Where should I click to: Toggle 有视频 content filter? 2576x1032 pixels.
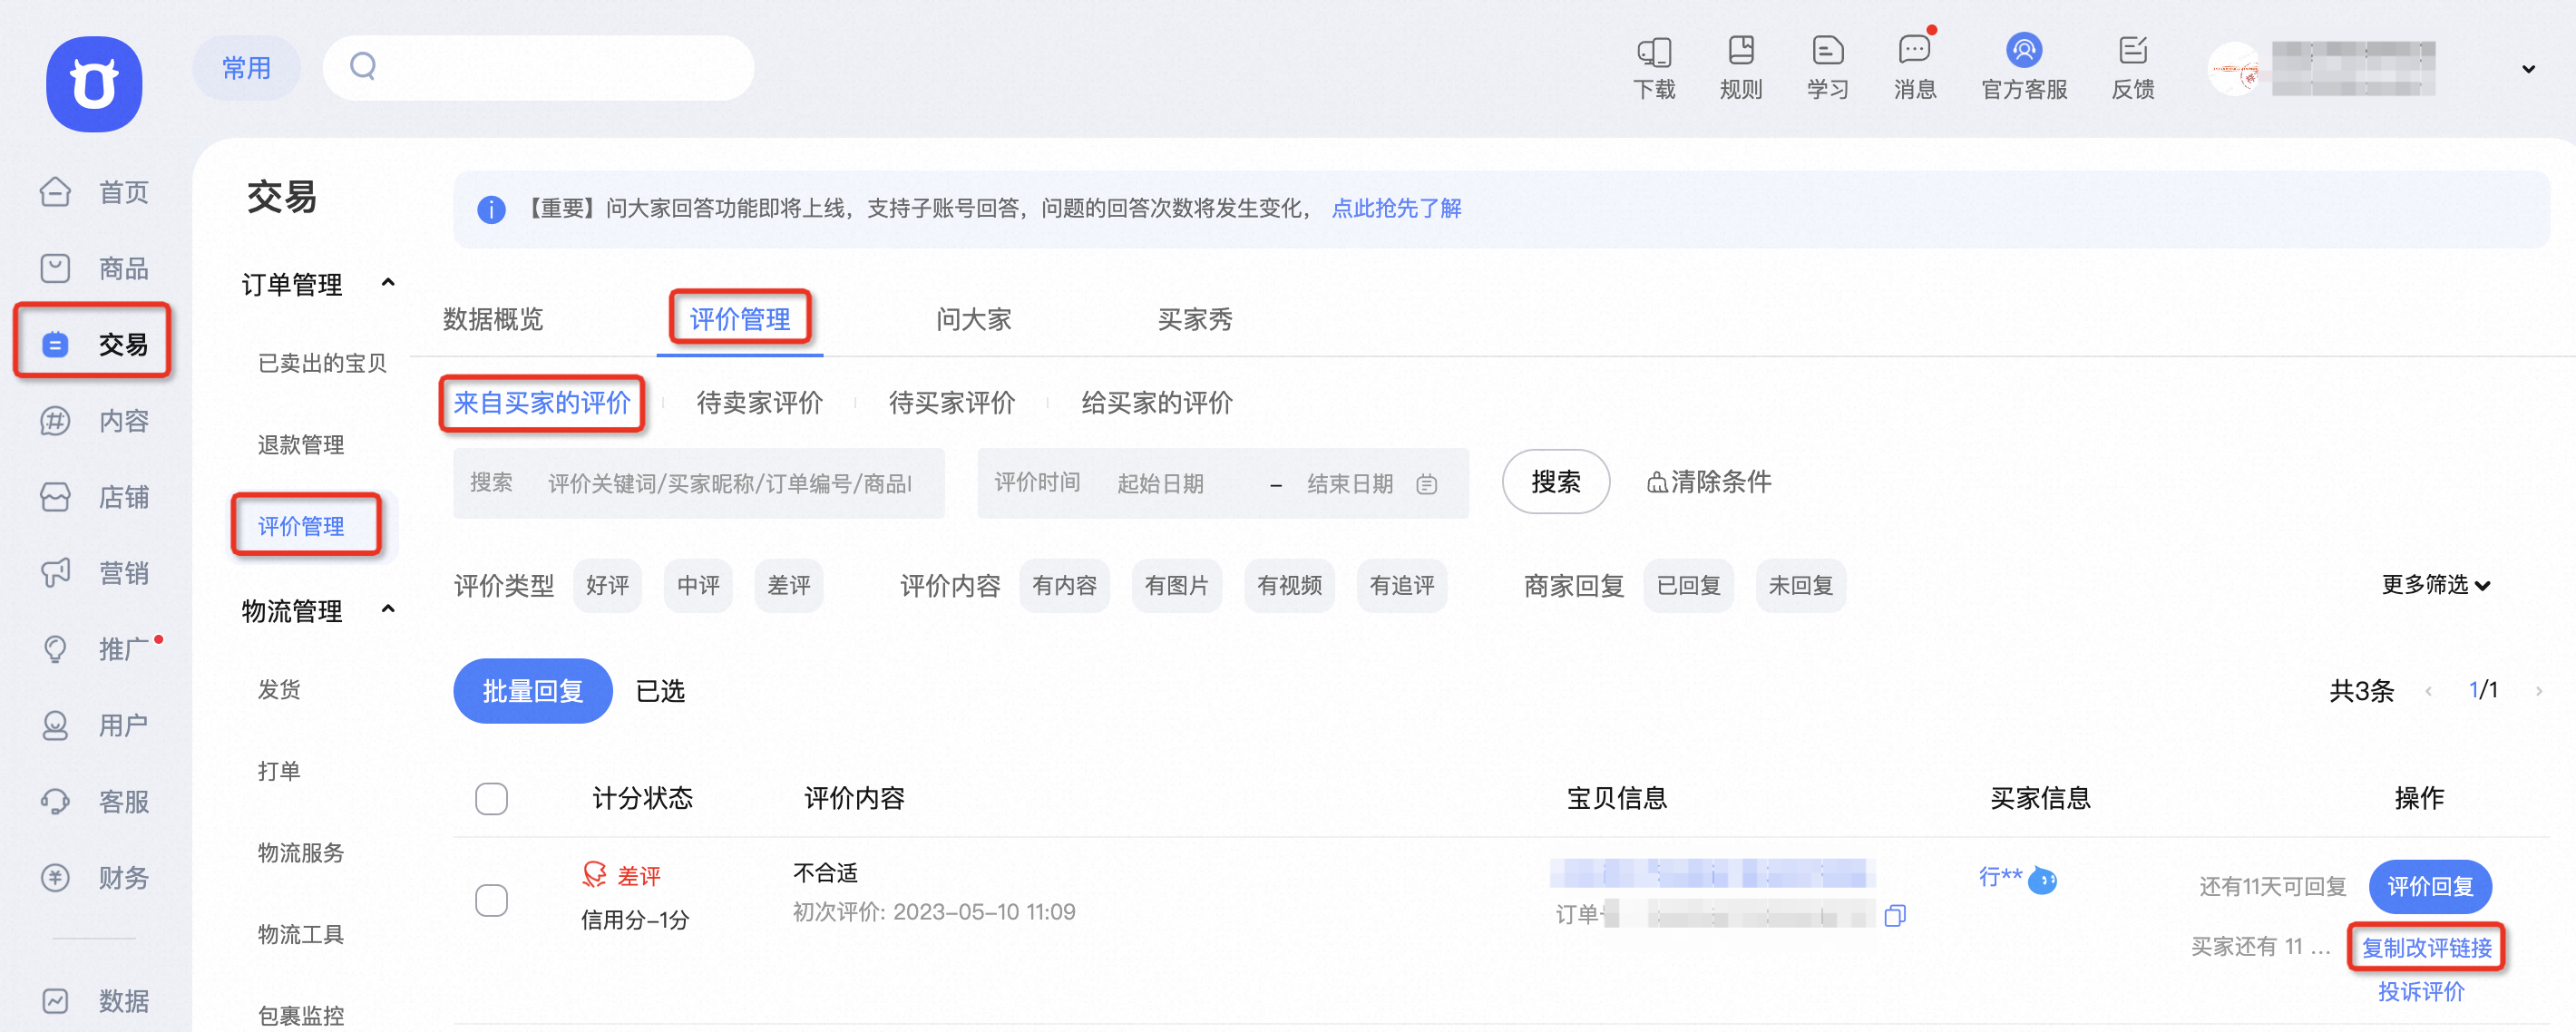tap(1289, 585)
